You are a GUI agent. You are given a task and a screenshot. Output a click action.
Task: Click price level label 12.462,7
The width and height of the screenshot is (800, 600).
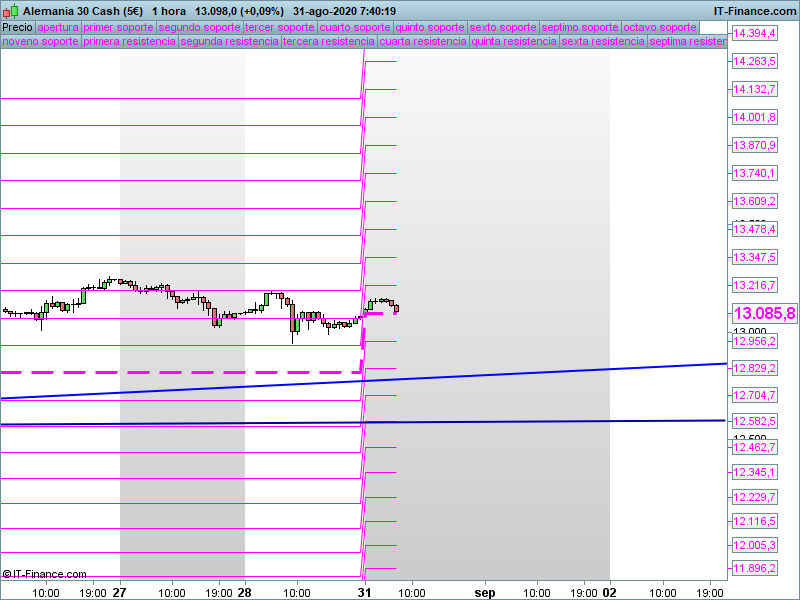pyautogui.click(x=755, y=447)
